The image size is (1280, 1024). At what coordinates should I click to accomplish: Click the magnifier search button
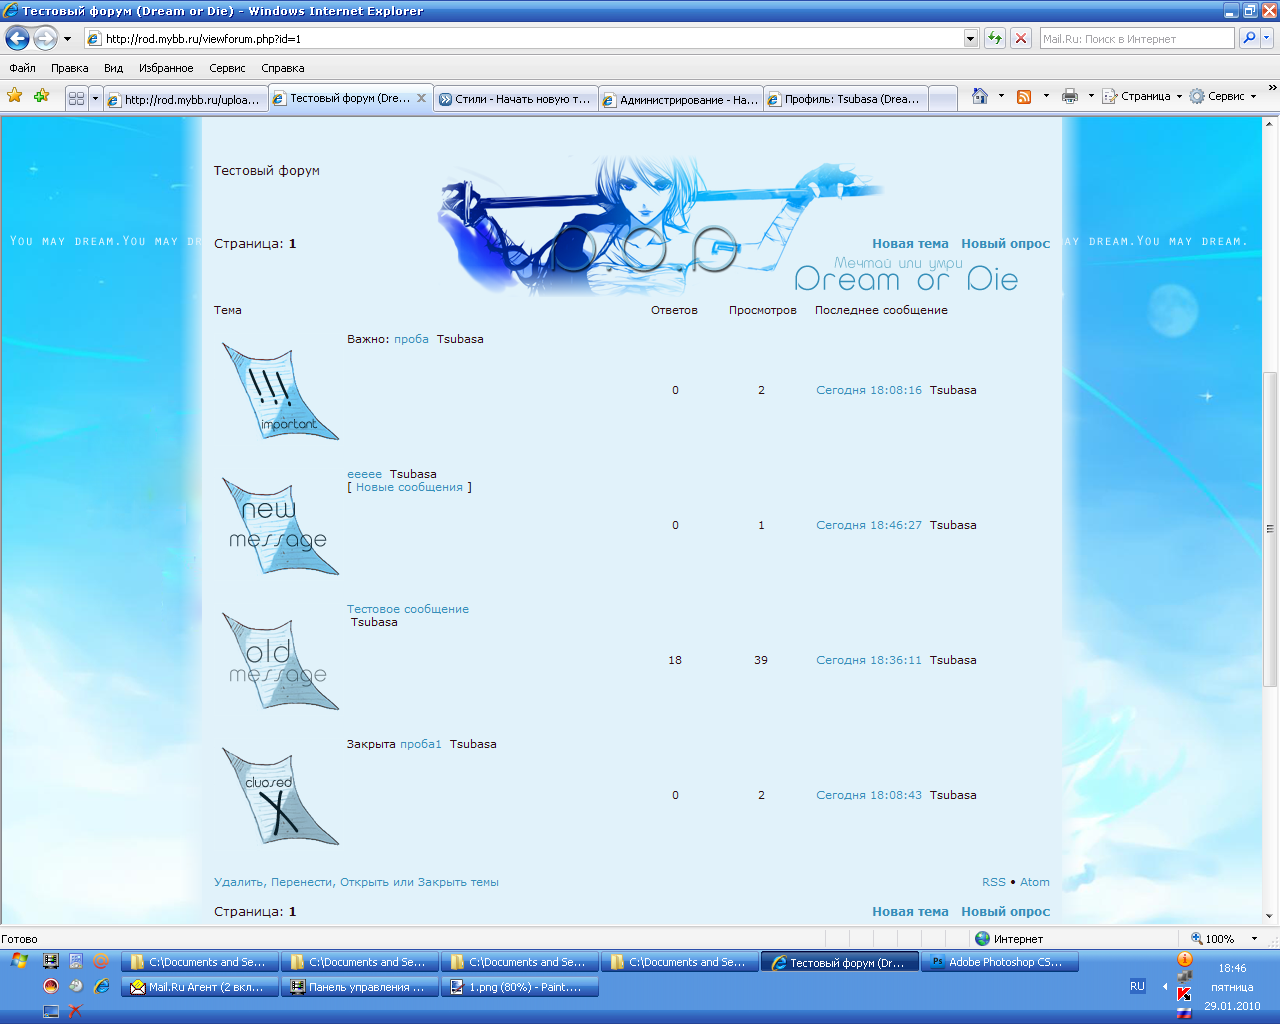click(1249, 38)
